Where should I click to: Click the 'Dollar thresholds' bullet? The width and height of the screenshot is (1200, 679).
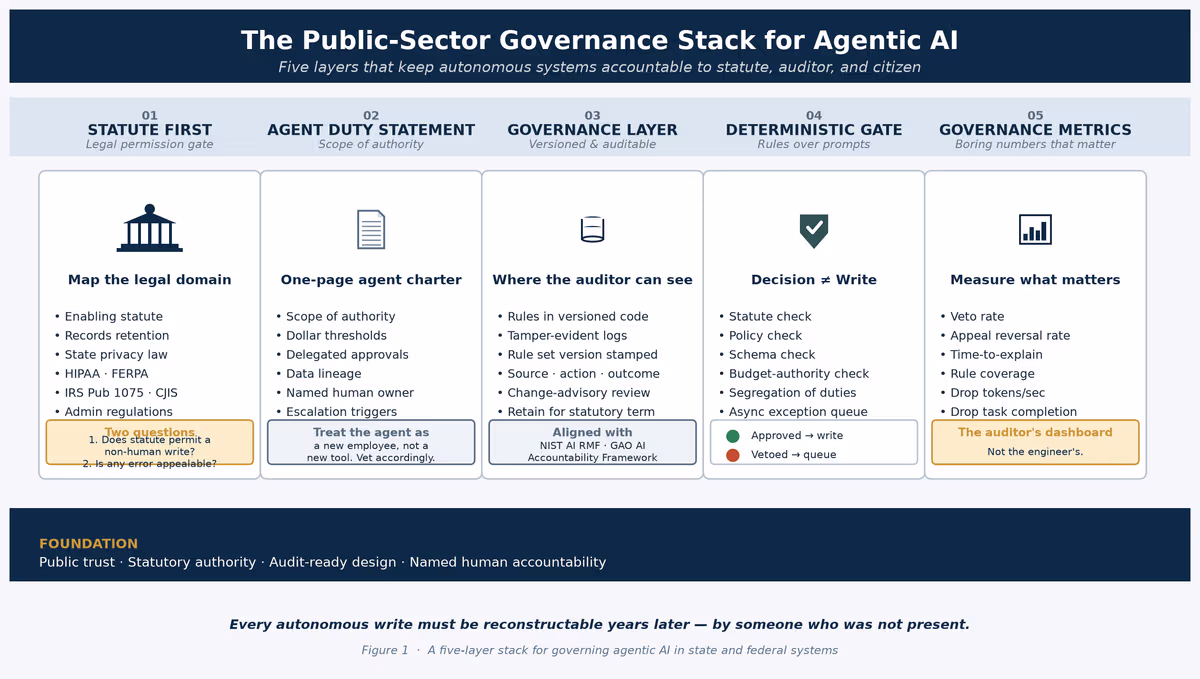coord(331,336)
